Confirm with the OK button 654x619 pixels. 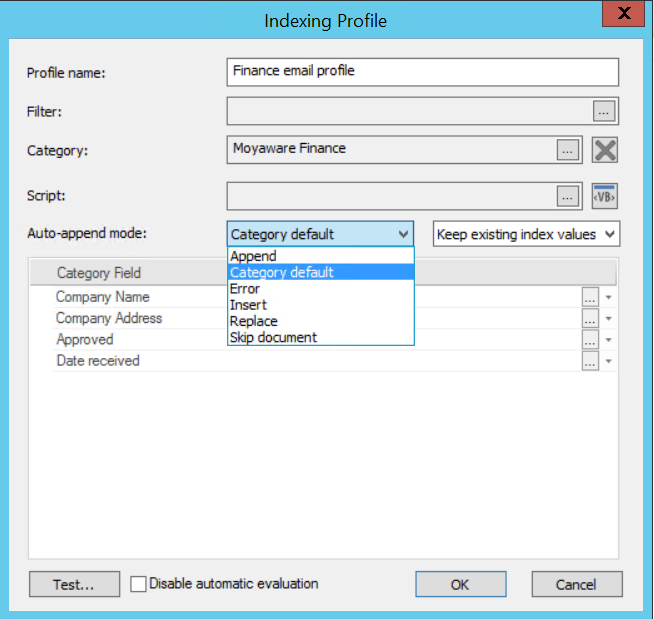[460, 584]
